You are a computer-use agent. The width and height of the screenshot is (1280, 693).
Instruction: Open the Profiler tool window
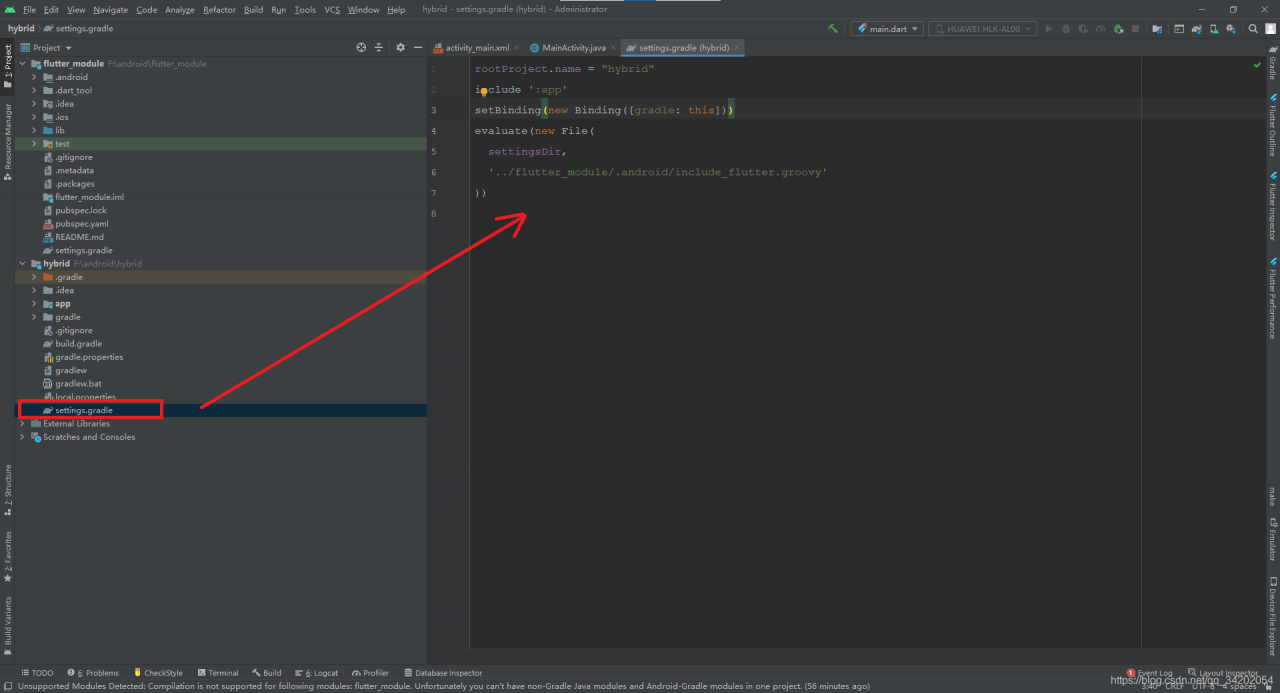pyautogui.click(x=370, y=673)
